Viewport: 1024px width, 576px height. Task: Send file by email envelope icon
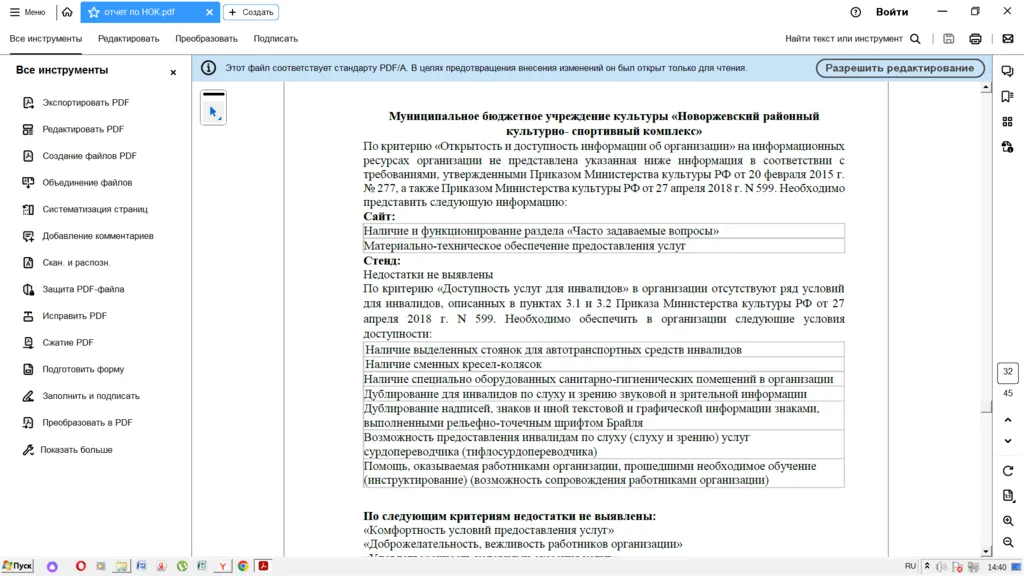(x=1008, y=39)
